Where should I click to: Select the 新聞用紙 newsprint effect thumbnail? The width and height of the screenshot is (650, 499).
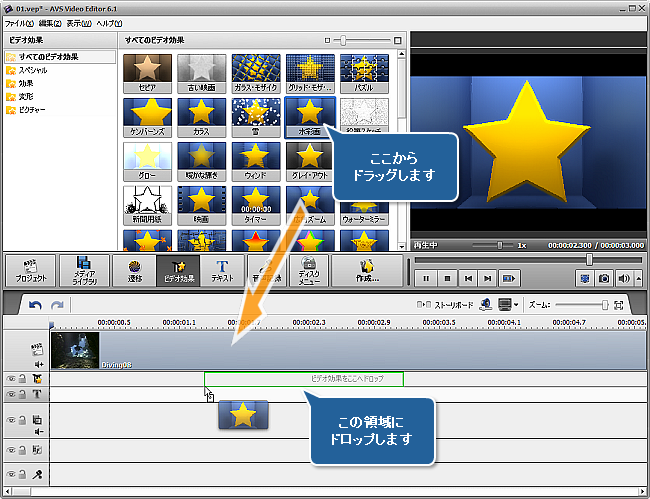click(x=147, y=205)
